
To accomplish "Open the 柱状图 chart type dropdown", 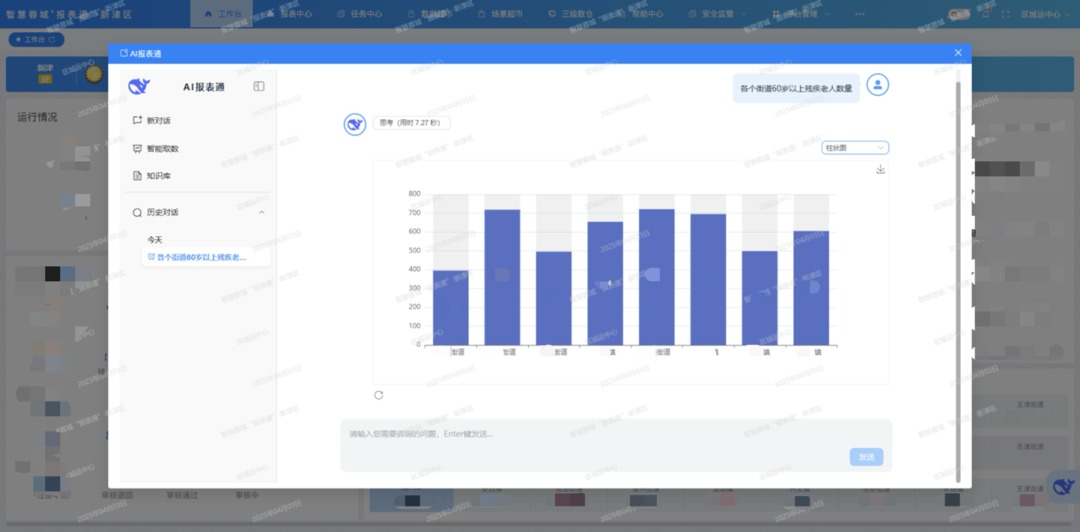I will coord(854,148).
